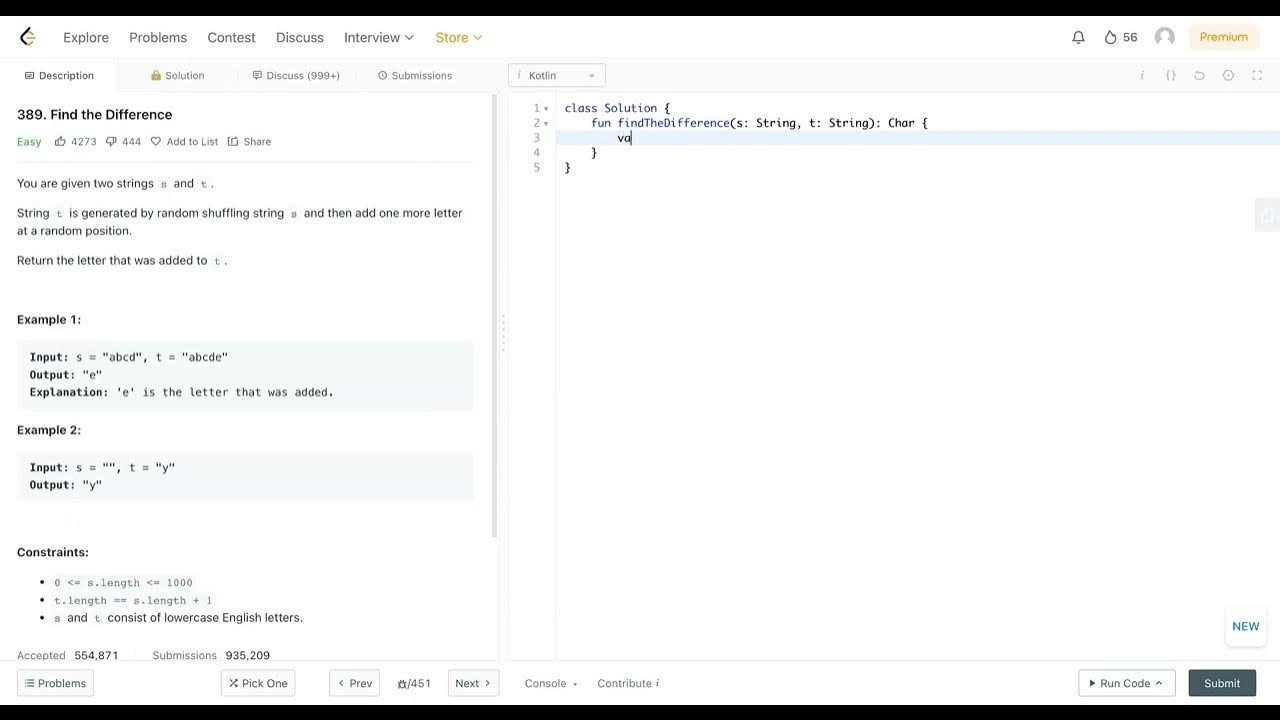Click the streak flame icon showing 56
Viewport: 1280px width, 720px height.
1110,37
